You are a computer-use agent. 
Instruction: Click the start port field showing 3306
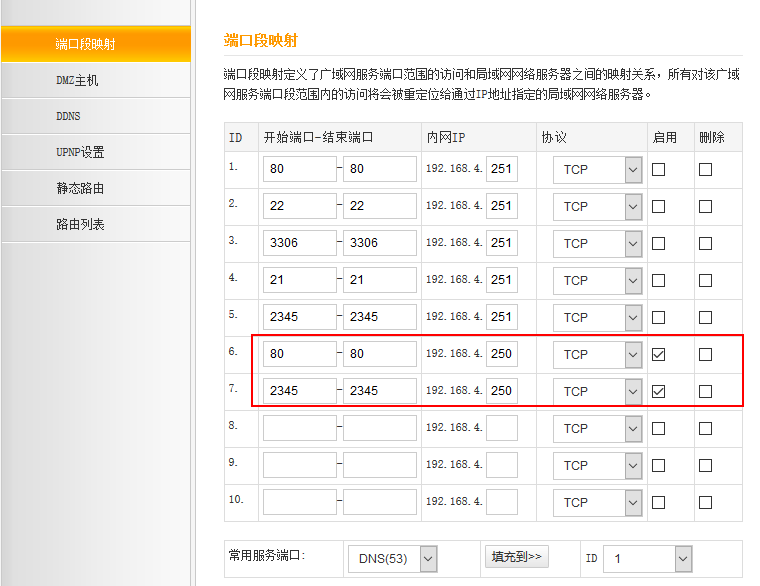click(300, 243)
